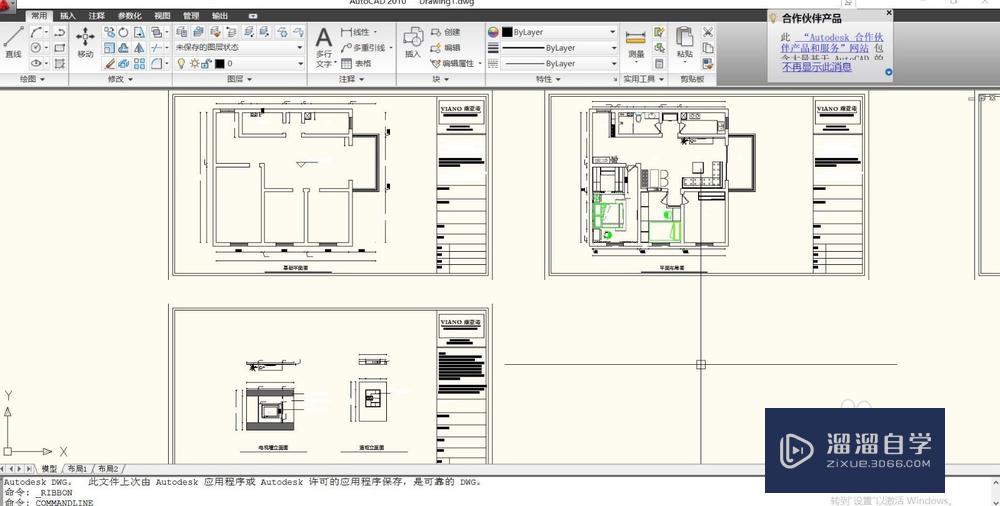Open the Autodesk 合作伙伴产品和服务 website link
This screenshot has height=506, width=1000.
(x=832, y=43)
